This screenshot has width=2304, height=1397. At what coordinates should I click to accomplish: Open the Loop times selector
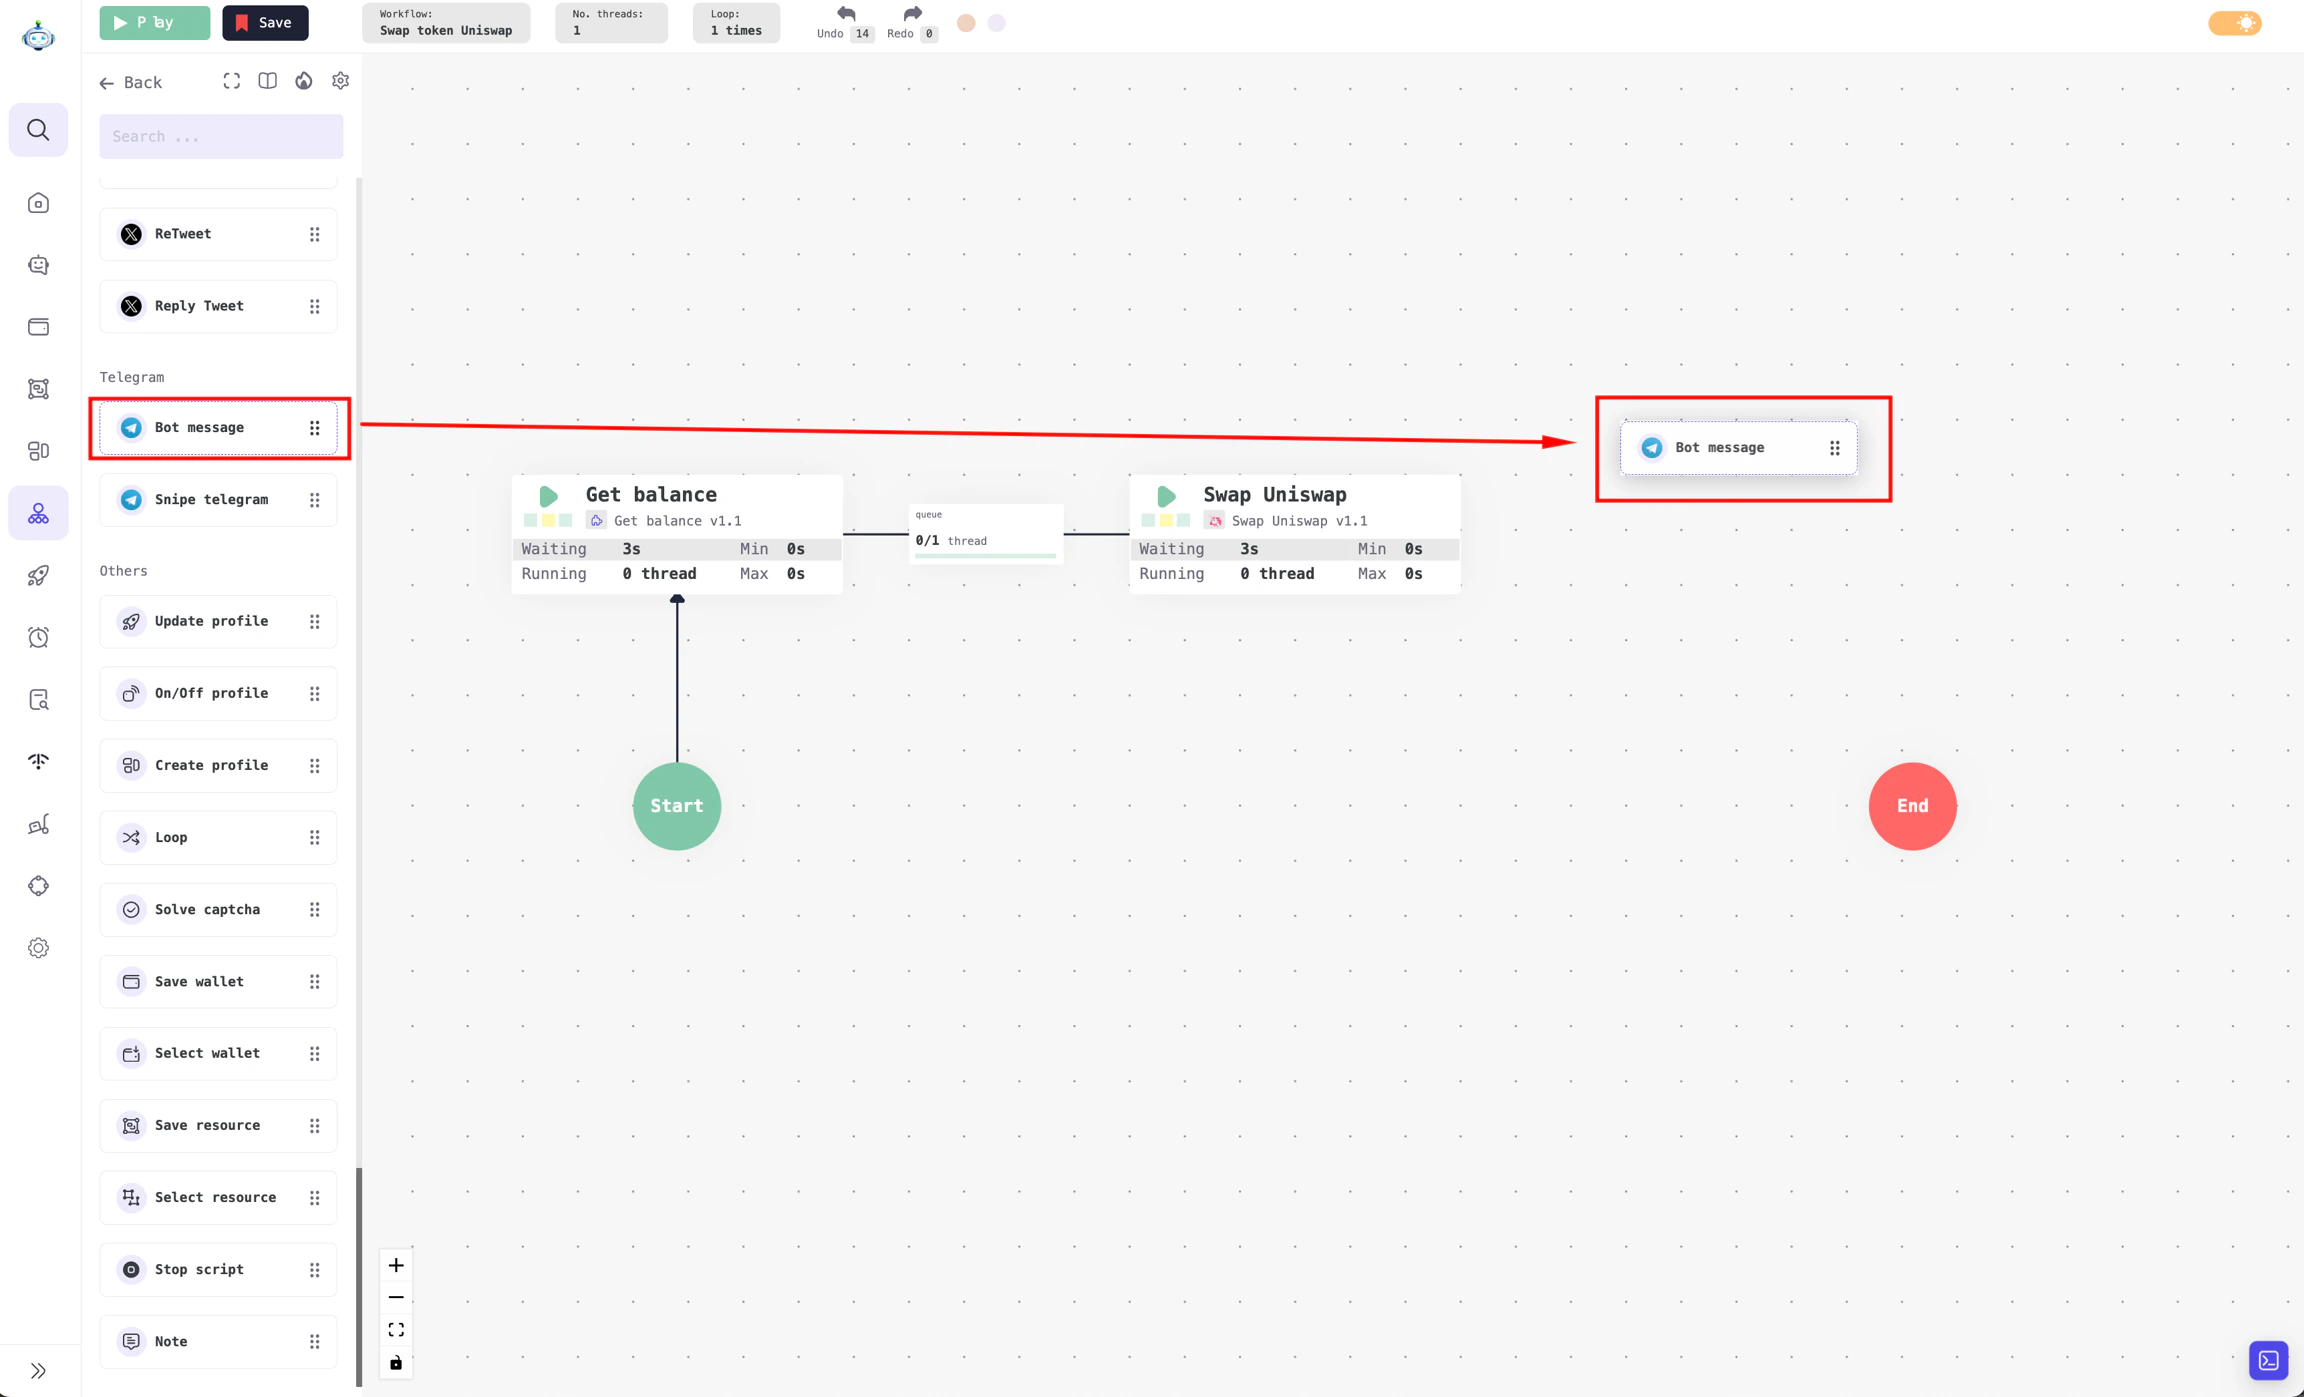click(x=736, y=23)
